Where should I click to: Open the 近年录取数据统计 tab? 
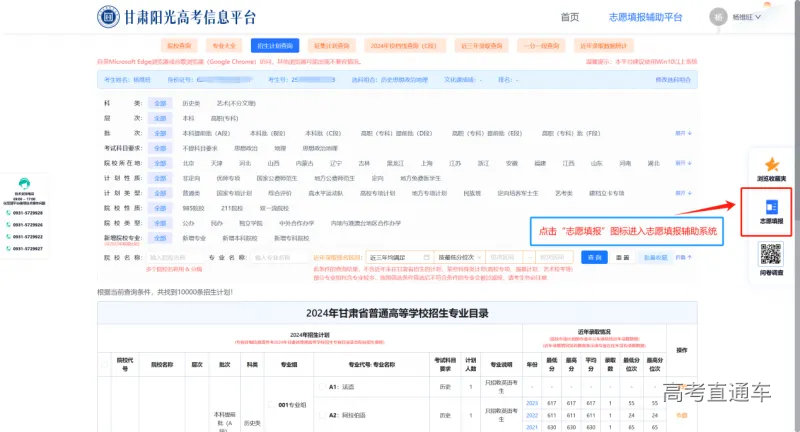click(603, 46)
